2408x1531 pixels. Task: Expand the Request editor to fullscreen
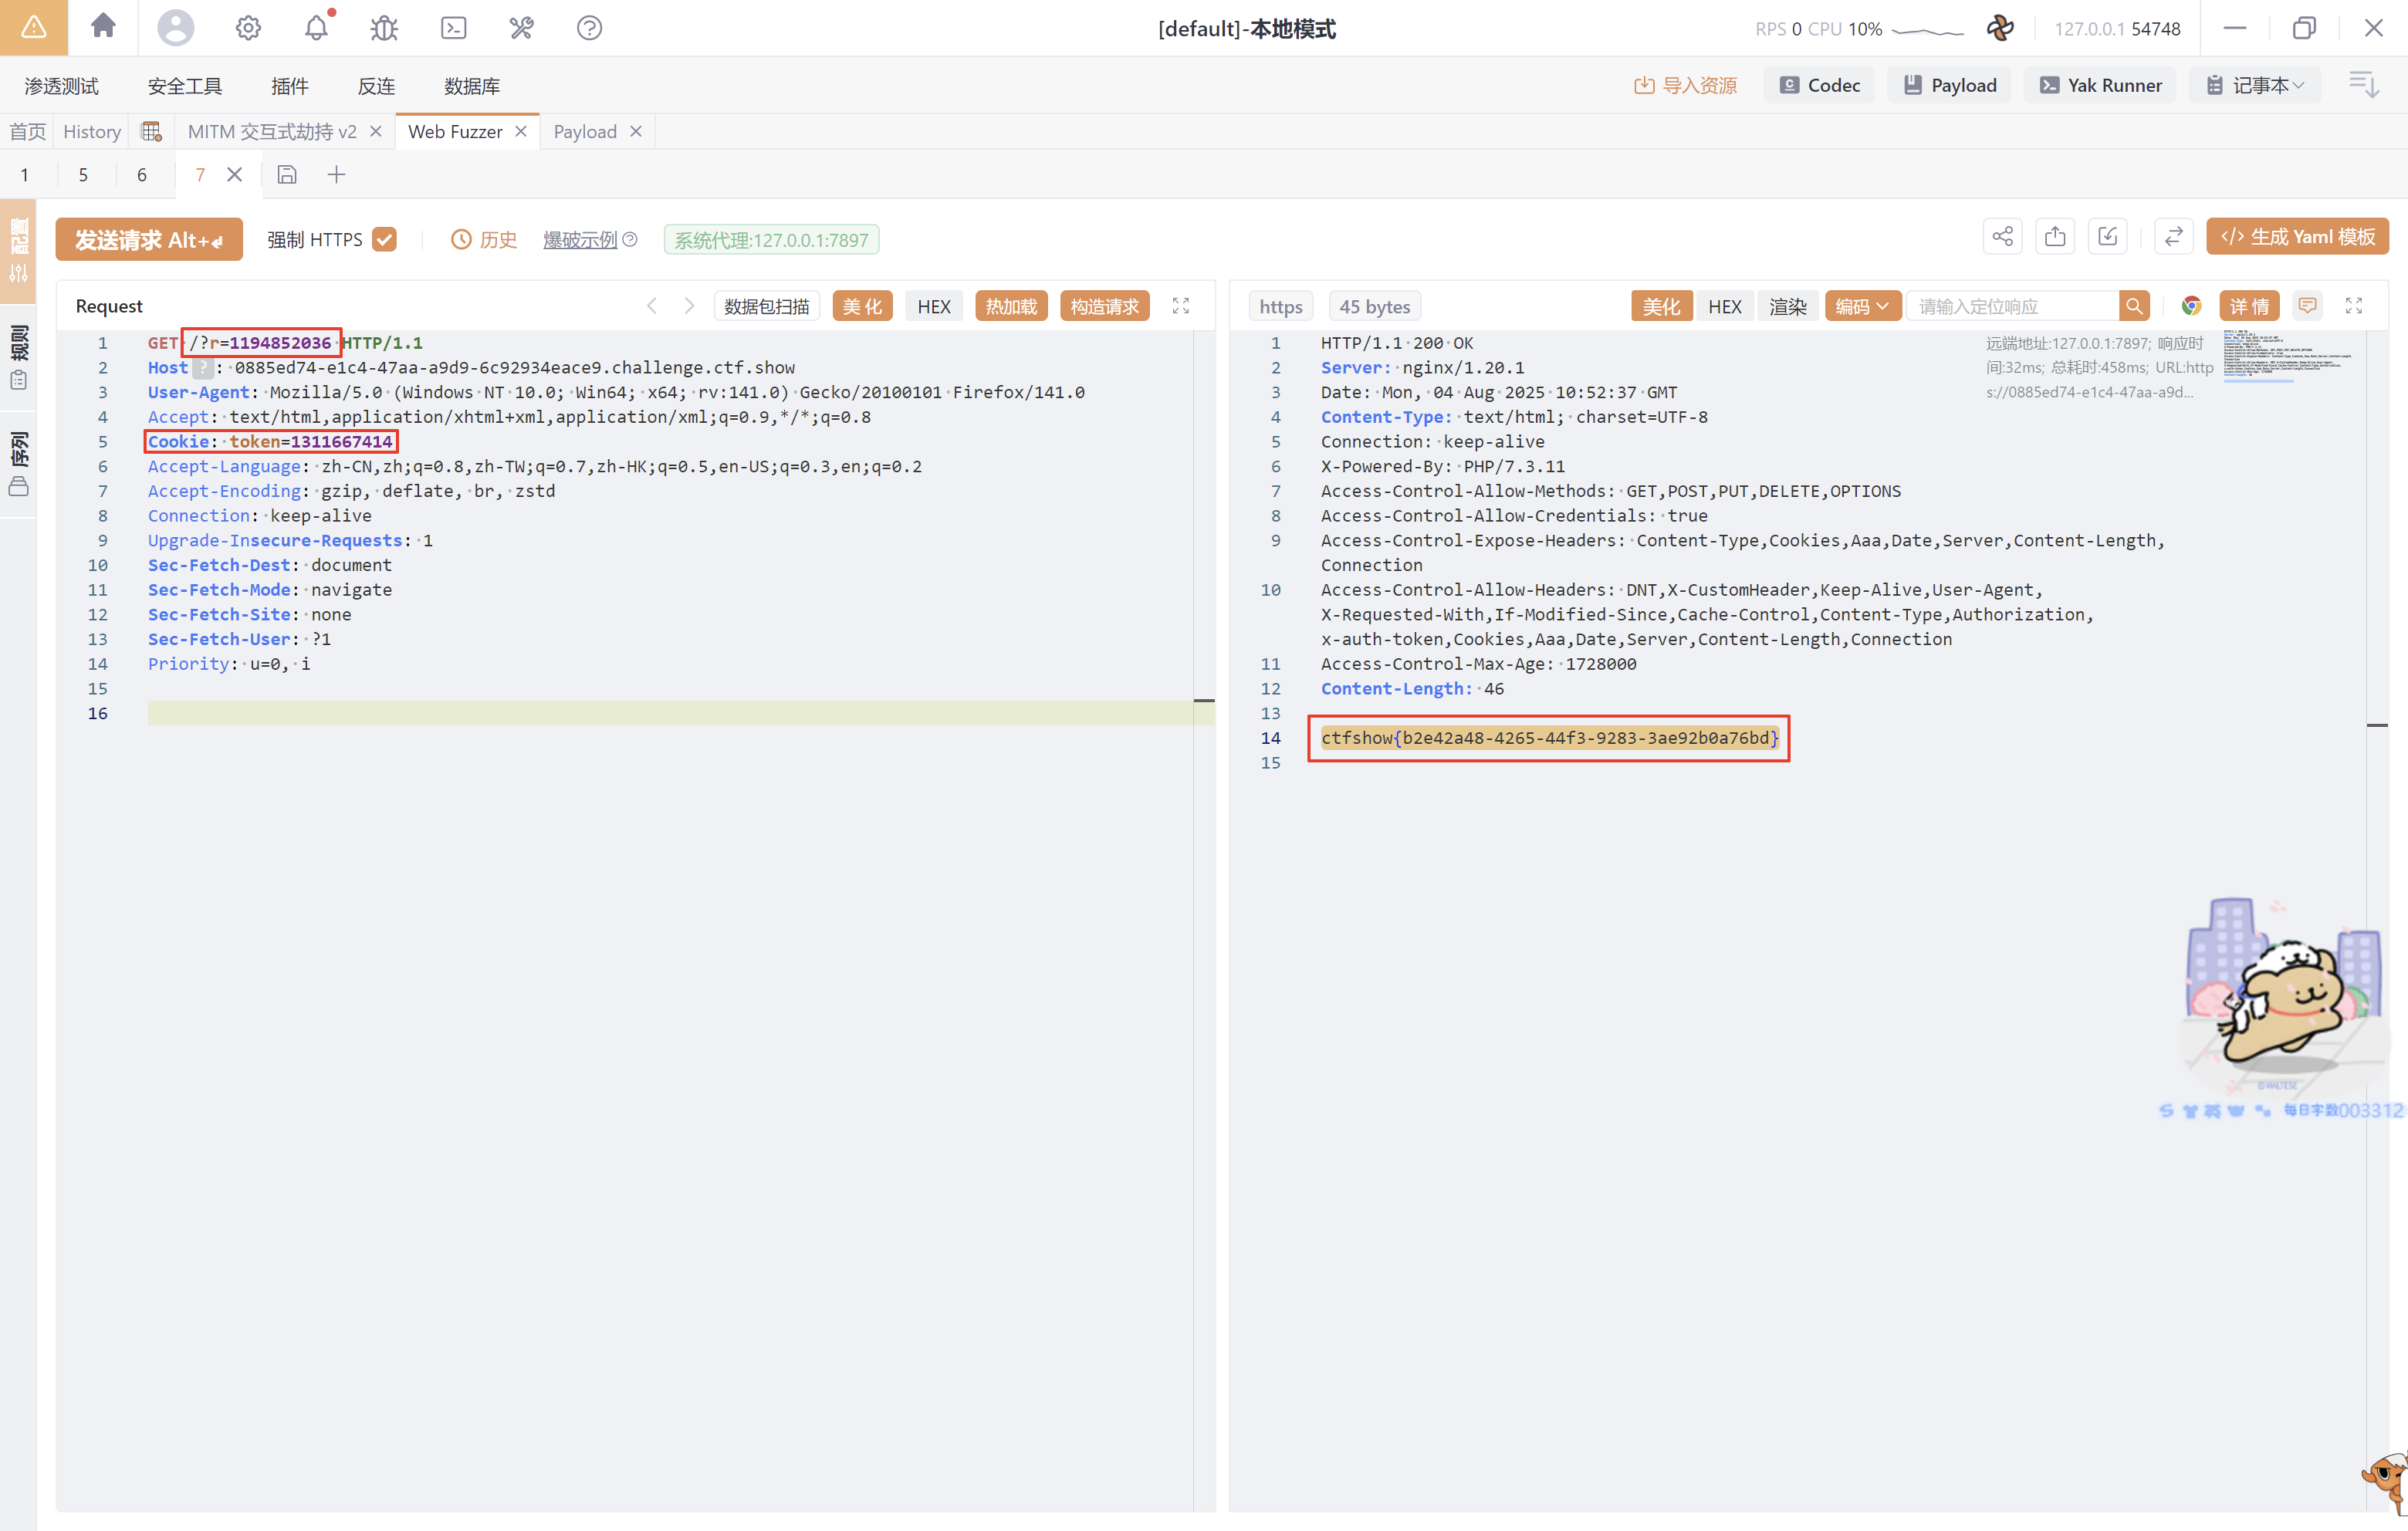pyautogui.click(x=1181, y=306)
